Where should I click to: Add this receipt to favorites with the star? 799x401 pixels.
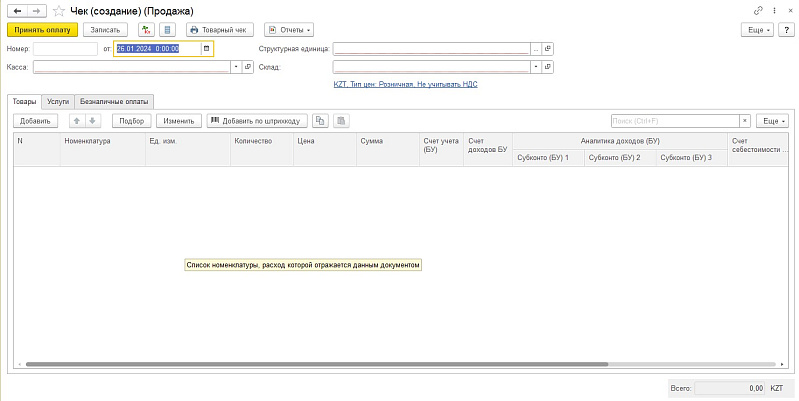point(58,10)
